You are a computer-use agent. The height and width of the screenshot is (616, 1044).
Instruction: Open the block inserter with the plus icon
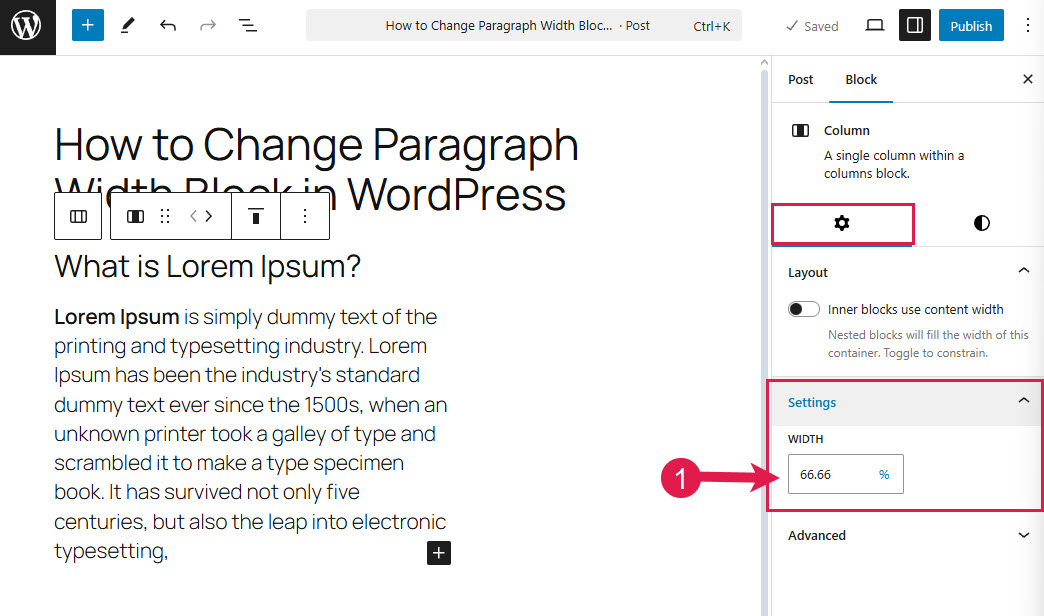(87, 25)
